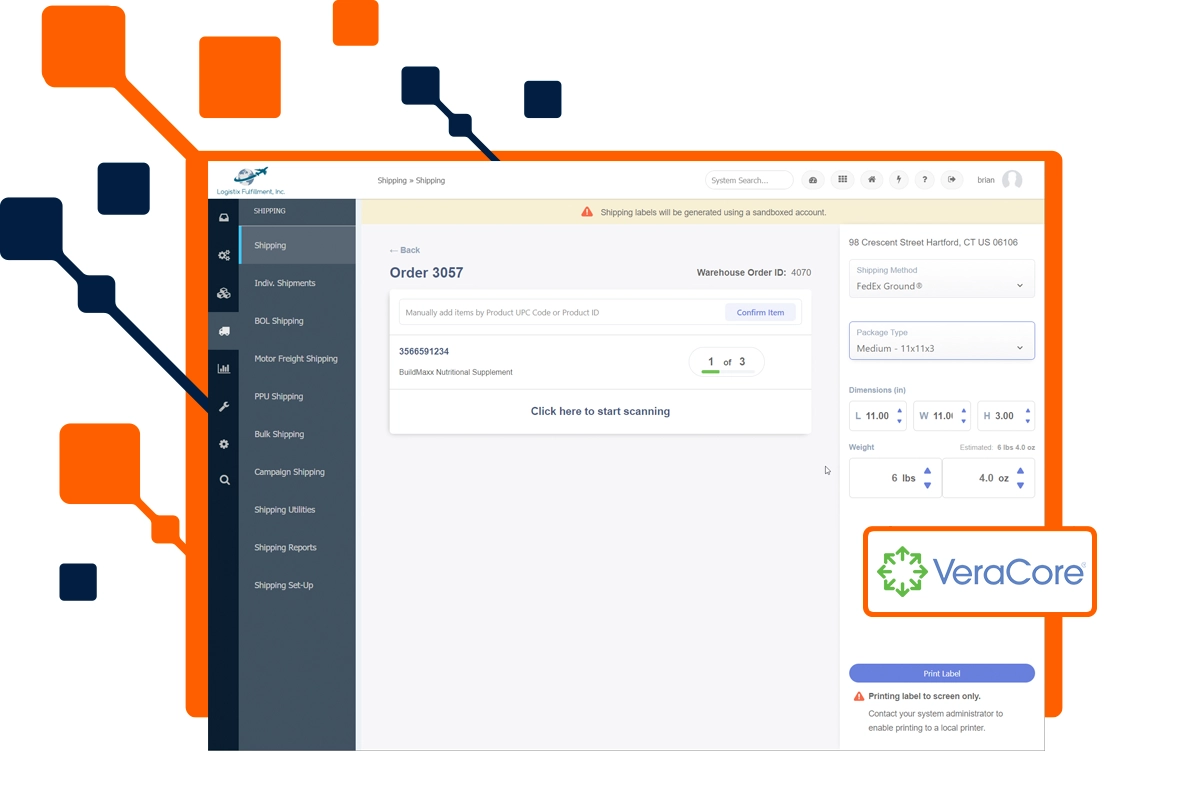Click the lightning bolt icon in the top bar
1200x787 pixels.
[898, 180]
